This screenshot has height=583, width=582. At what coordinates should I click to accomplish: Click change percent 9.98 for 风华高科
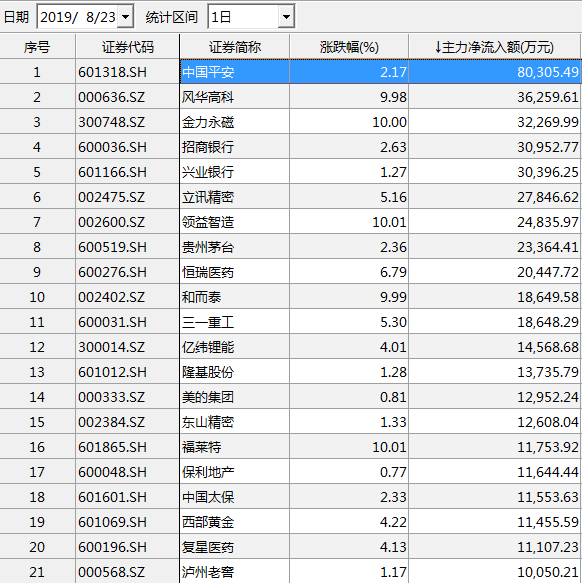393,97
